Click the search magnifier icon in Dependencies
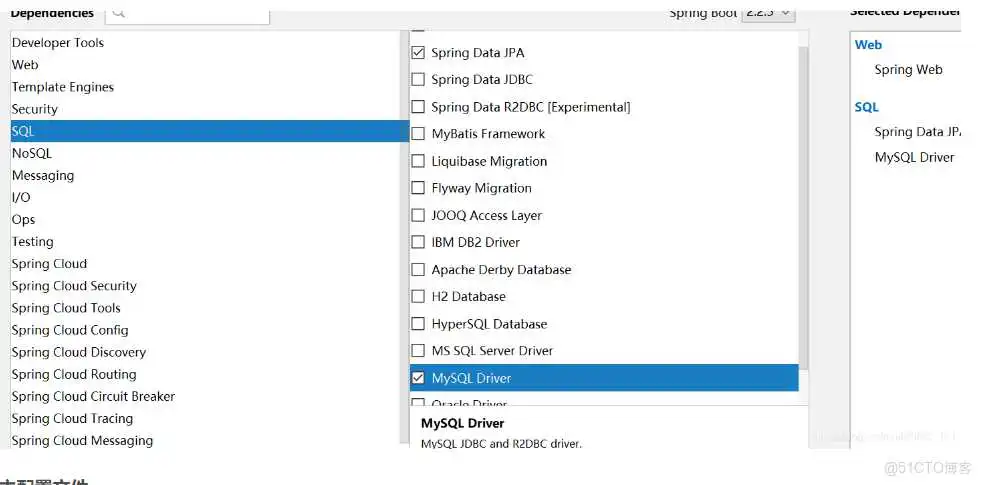982x485 pixels. coord(120,13)
